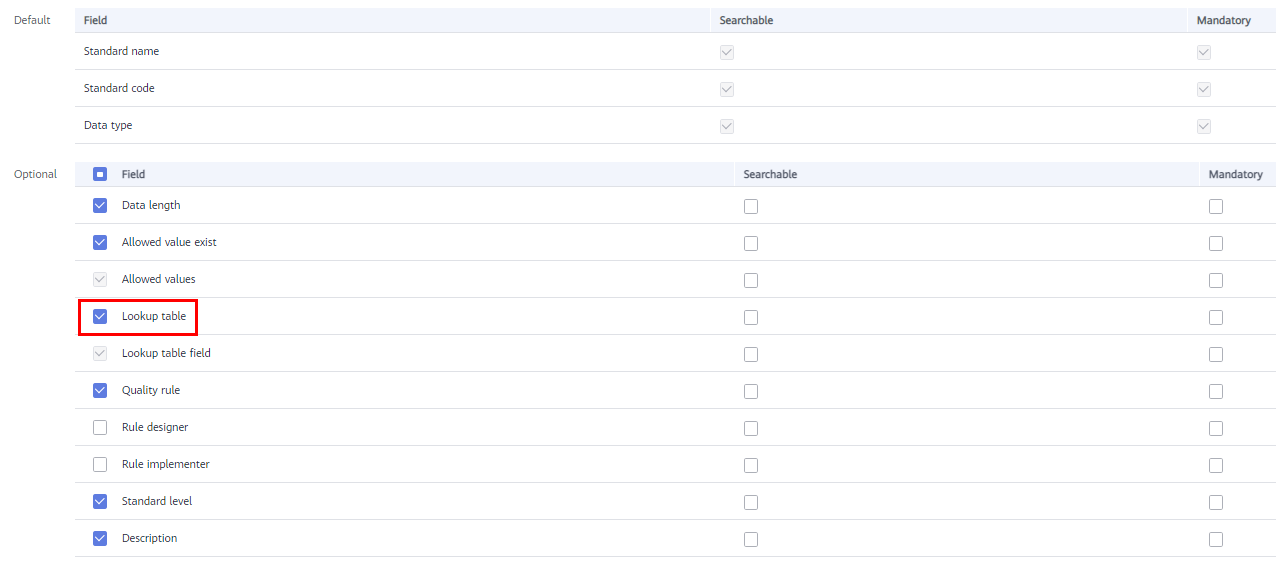
Task: Enable the Rule implementer field checkbox
Action: (100, 464)
